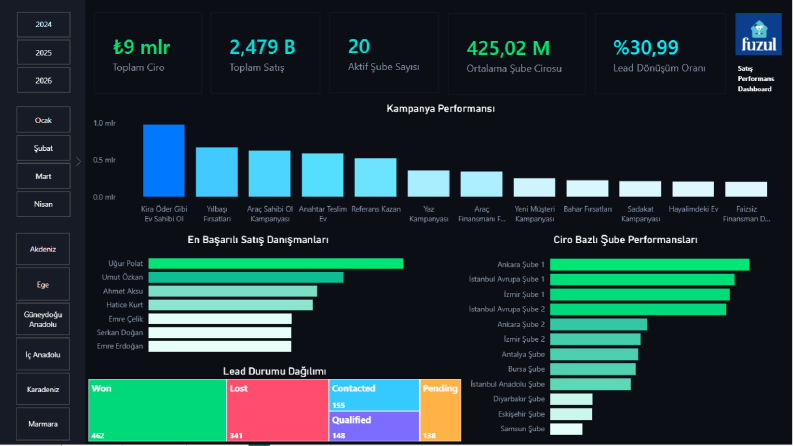Click the Lead Durumu Dağılımı title
Viewport: 793px width, 446px height.
coord(275,371)
